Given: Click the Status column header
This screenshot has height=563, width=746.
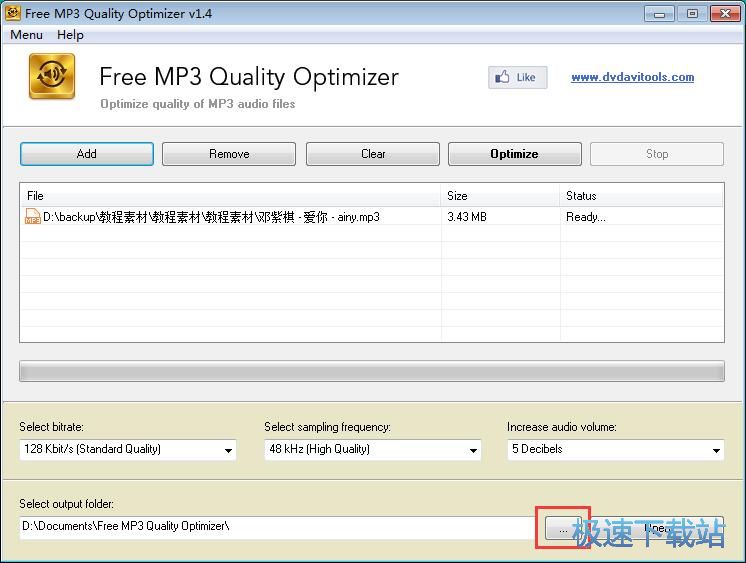Looking at the screenshot, I should click(x=641, y=196).
